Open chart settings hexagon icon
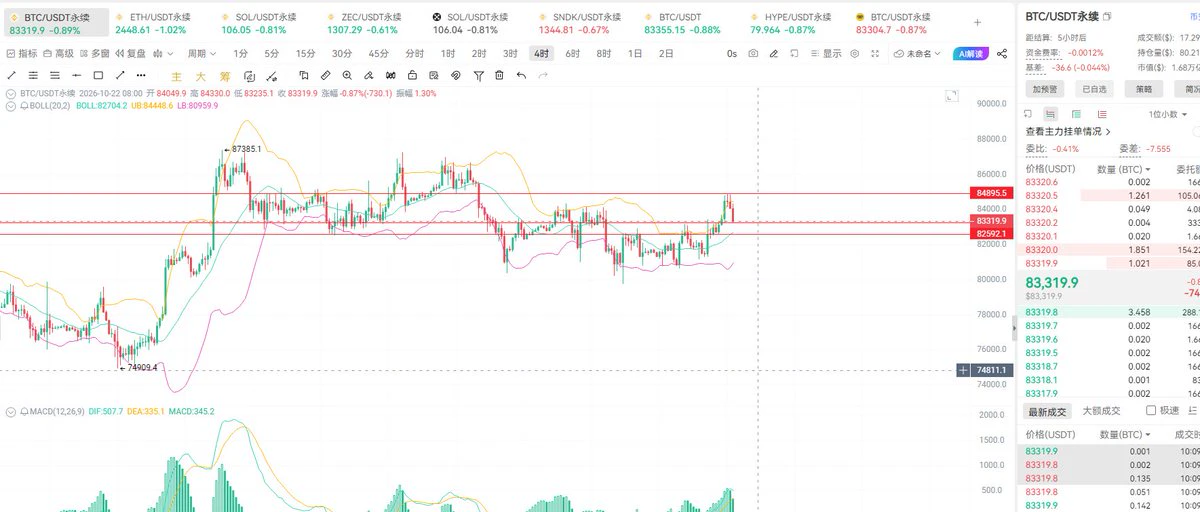Image resolution: width=1200 pixels, height=512 pixels. [854, 54]
